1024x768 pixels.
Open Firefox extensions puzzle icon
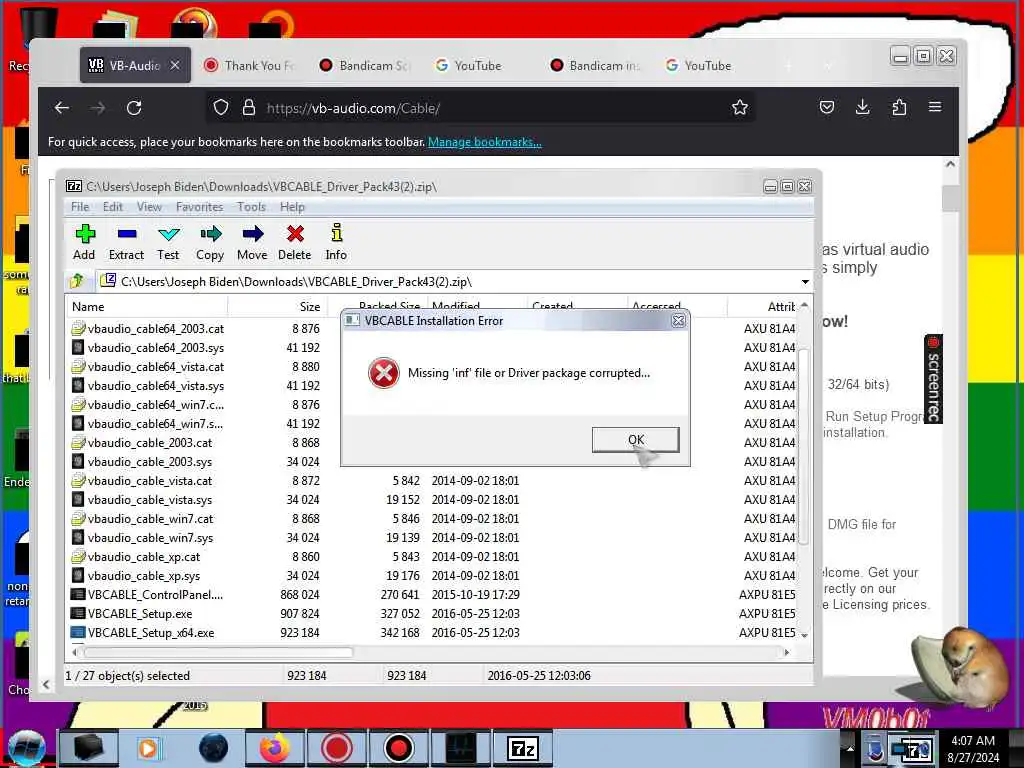click(x=899, y=107)
